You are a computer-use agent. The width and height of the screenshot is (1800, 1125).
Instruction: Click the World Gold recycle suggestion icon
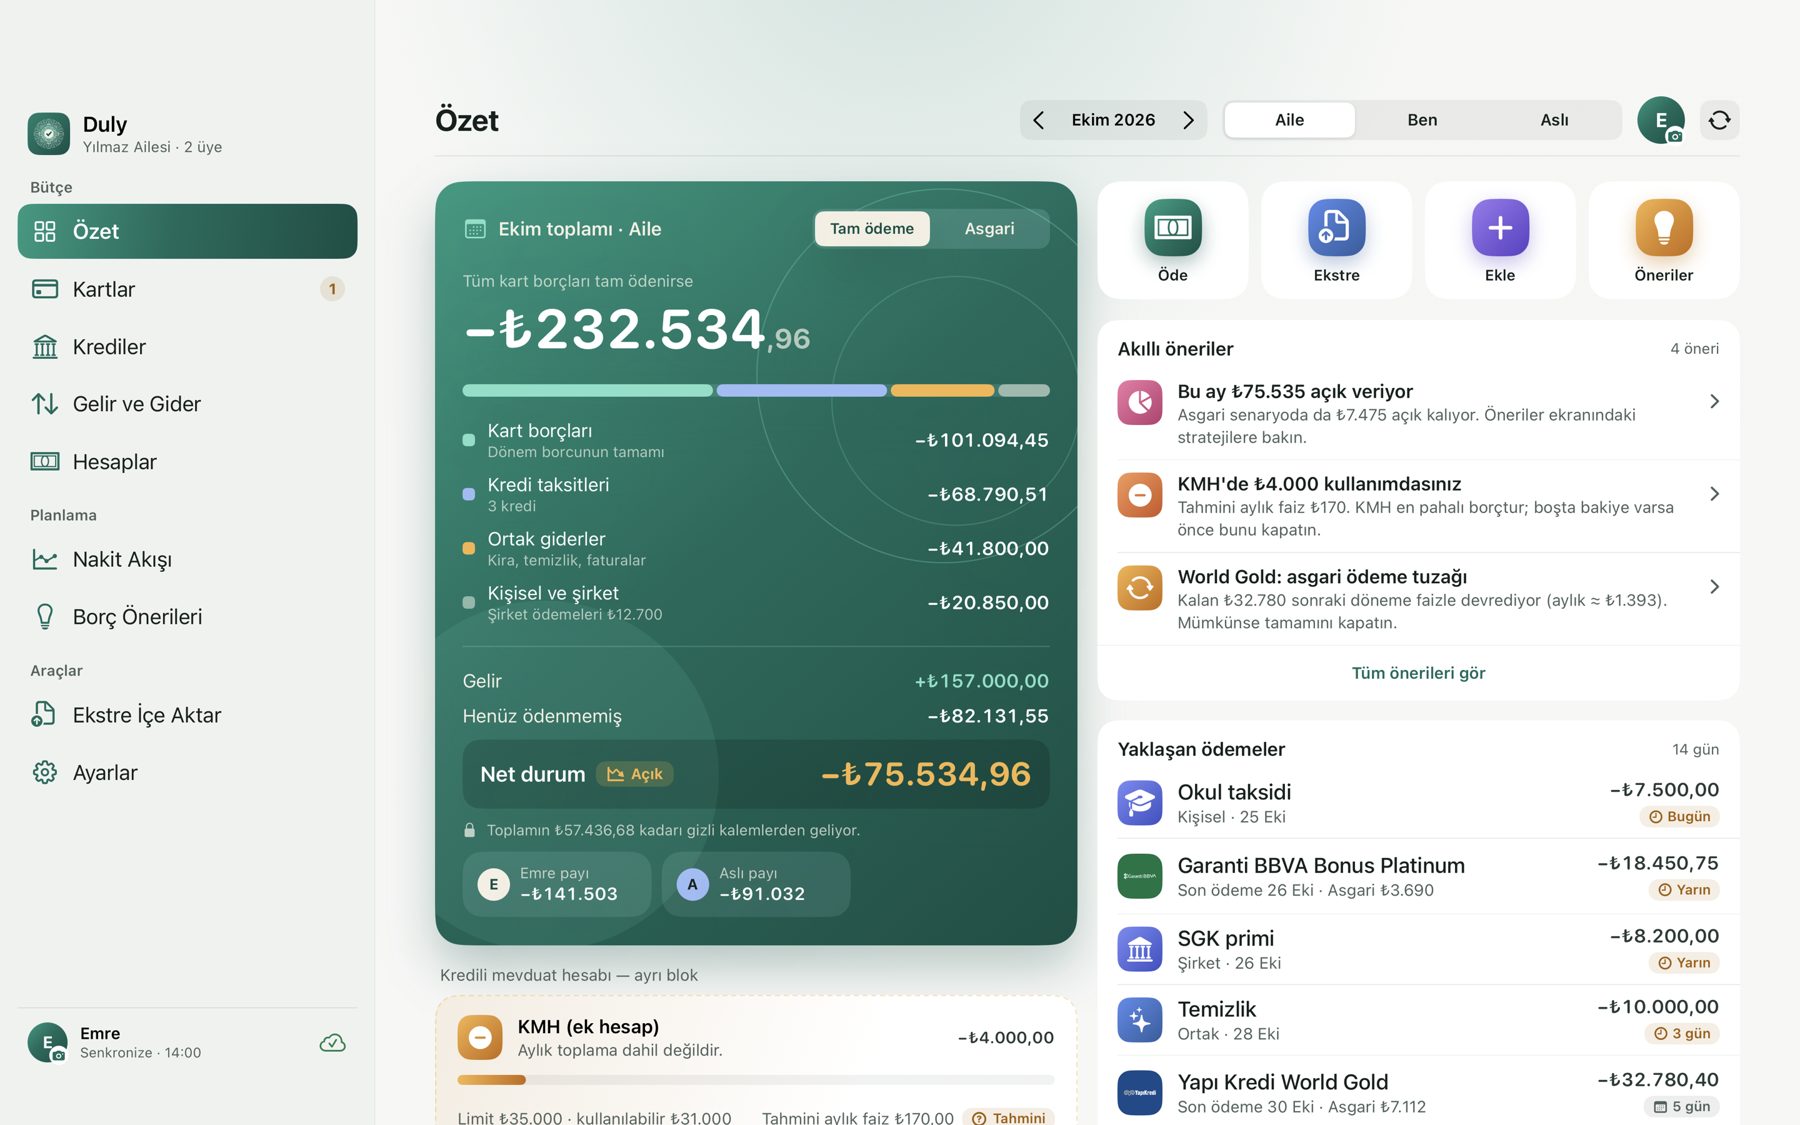tap(1140, 588)
